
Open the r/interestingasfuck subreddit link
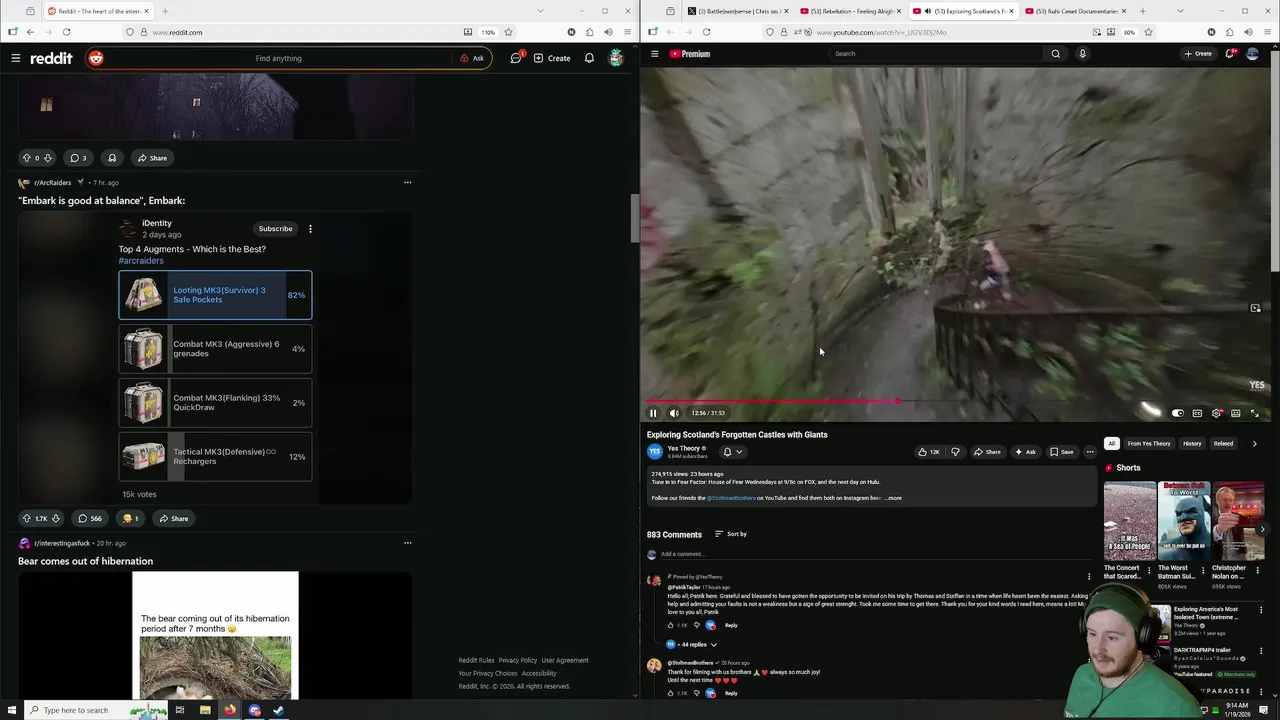[62, 543]
